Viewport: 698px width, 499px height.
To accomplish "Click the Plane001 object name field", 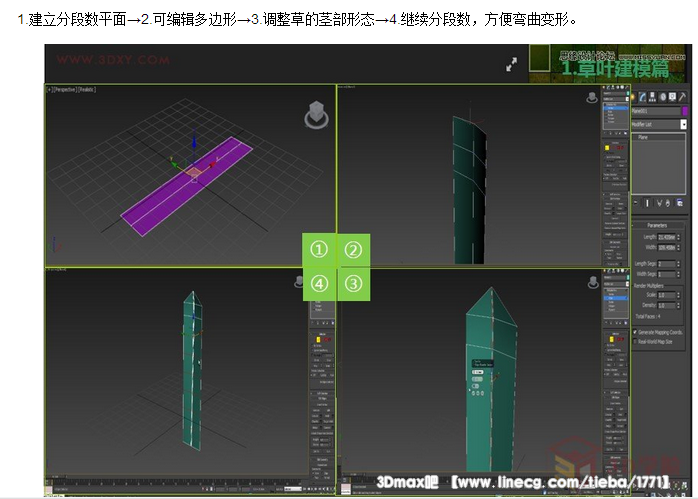I will click(x=656, y=111).
